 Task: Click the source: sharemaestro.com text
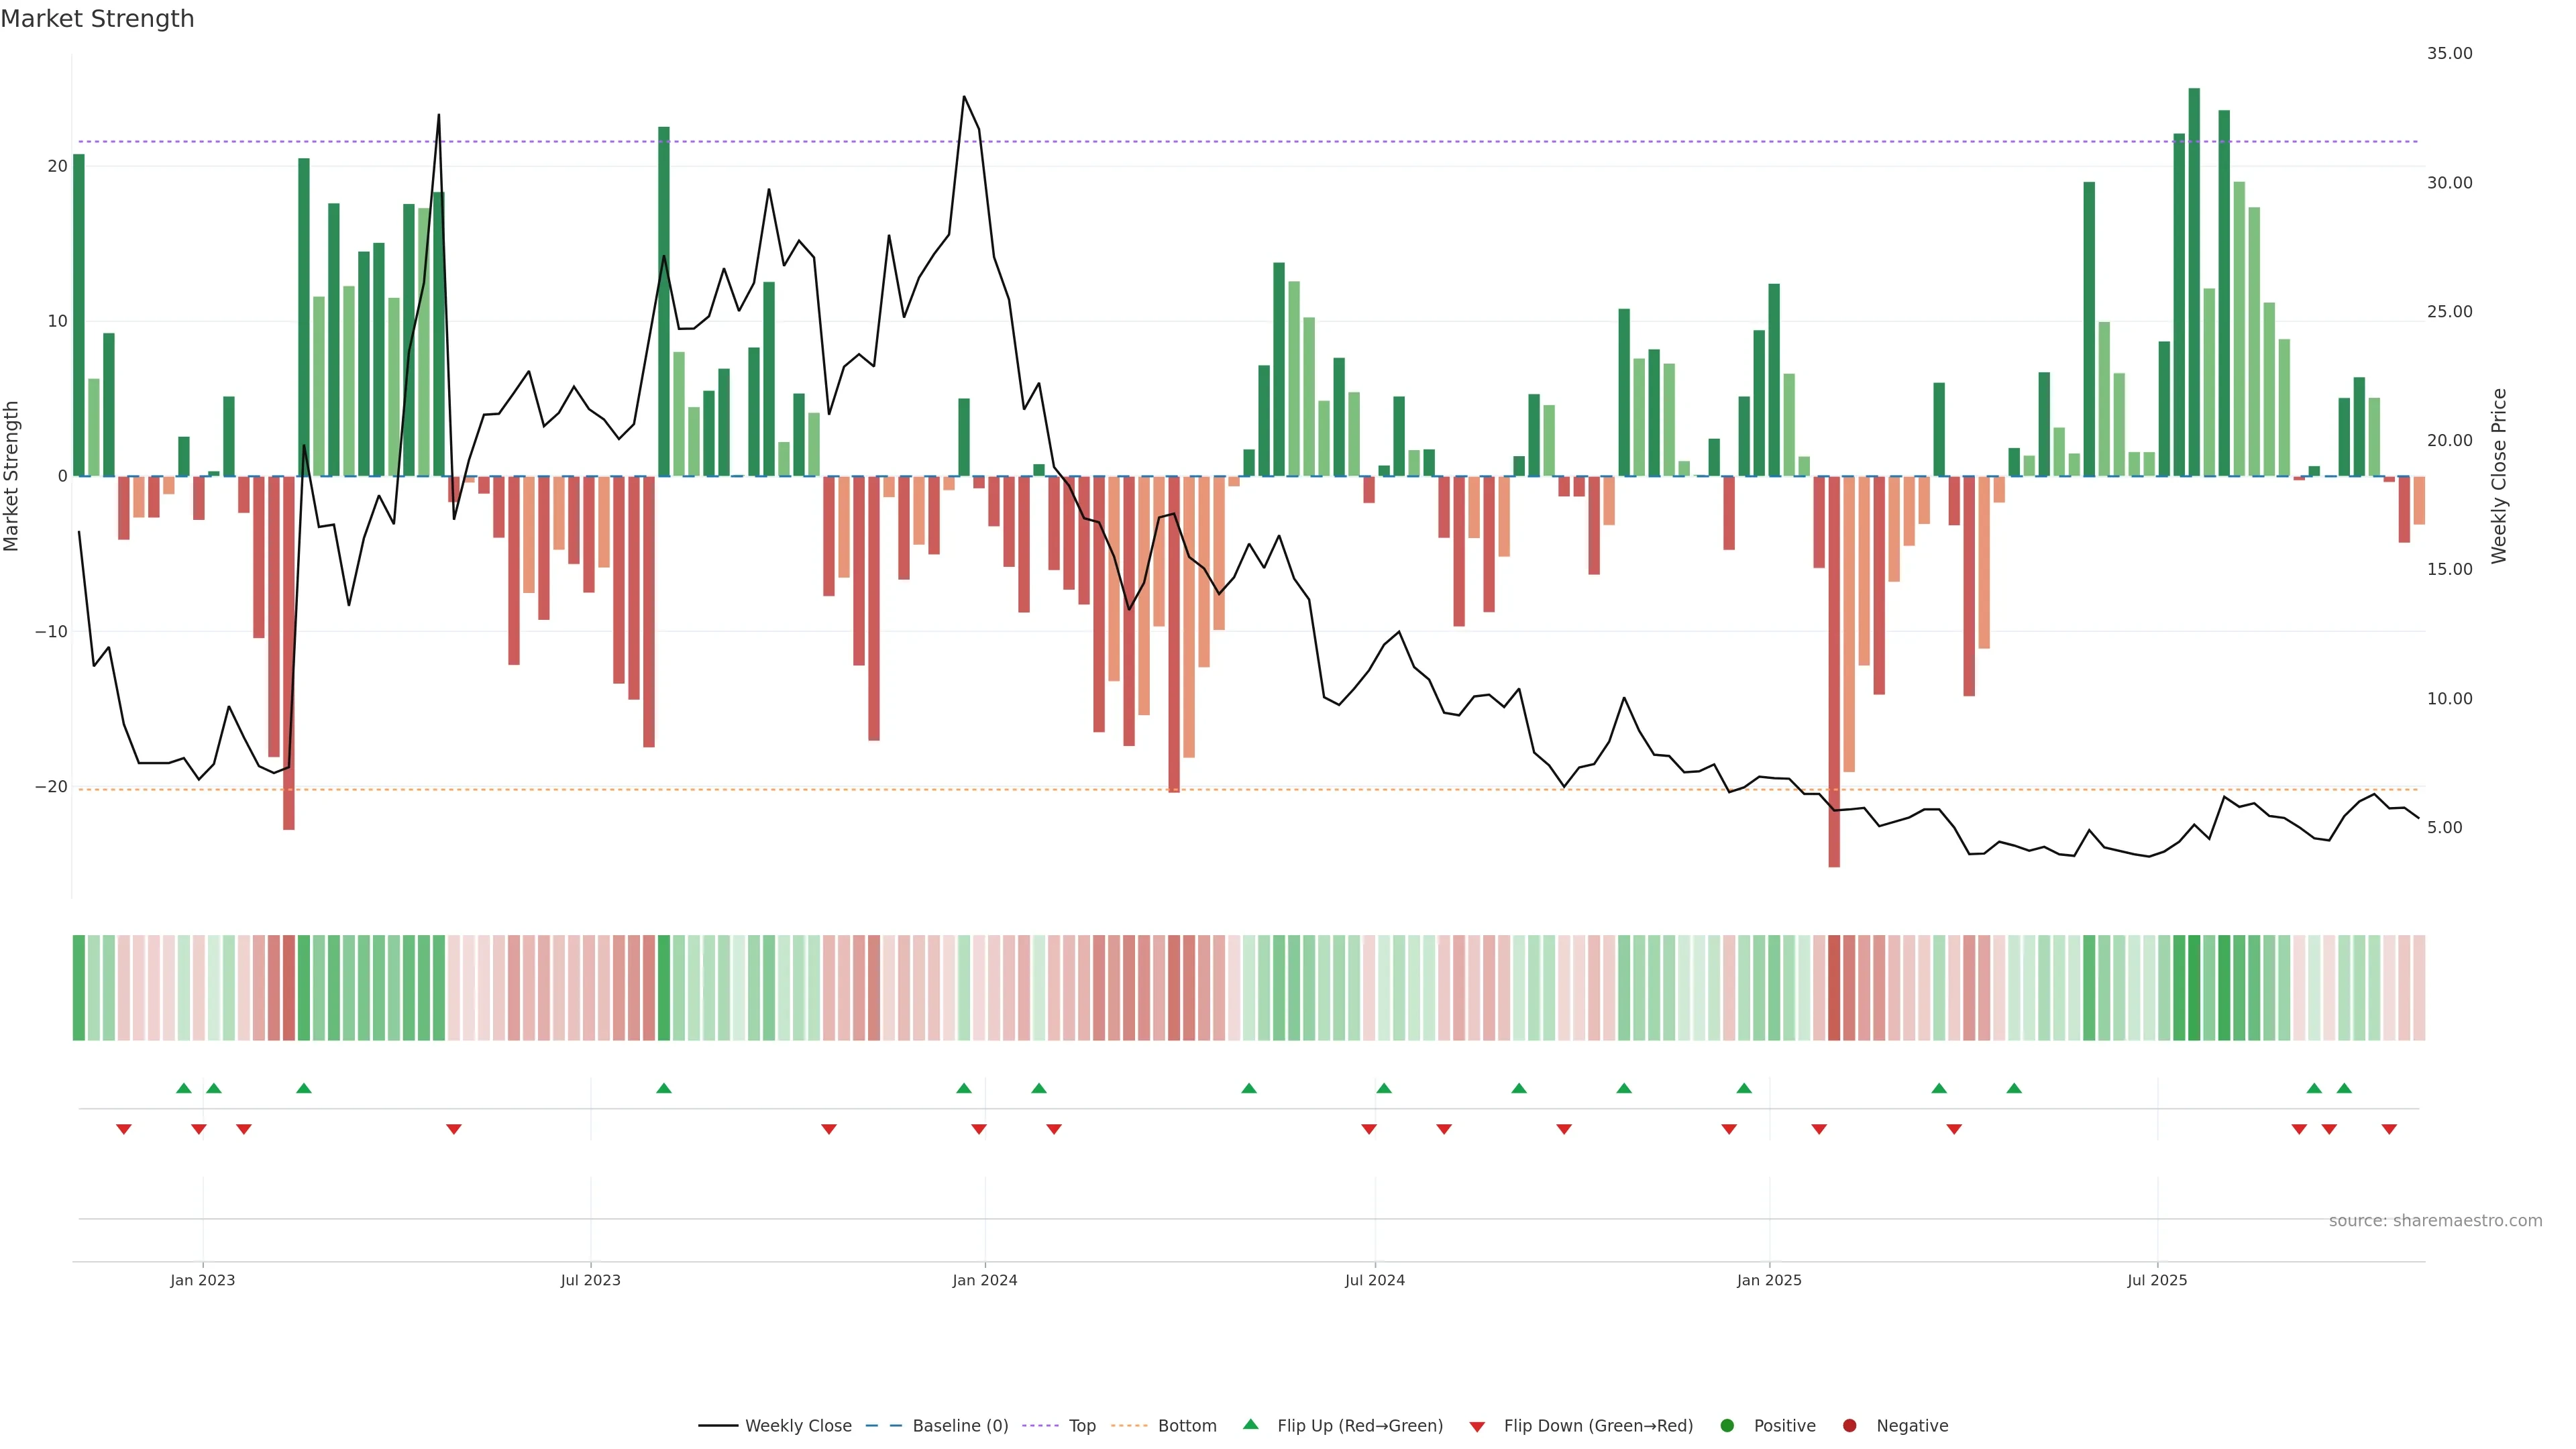(x=2435, y=1220)
